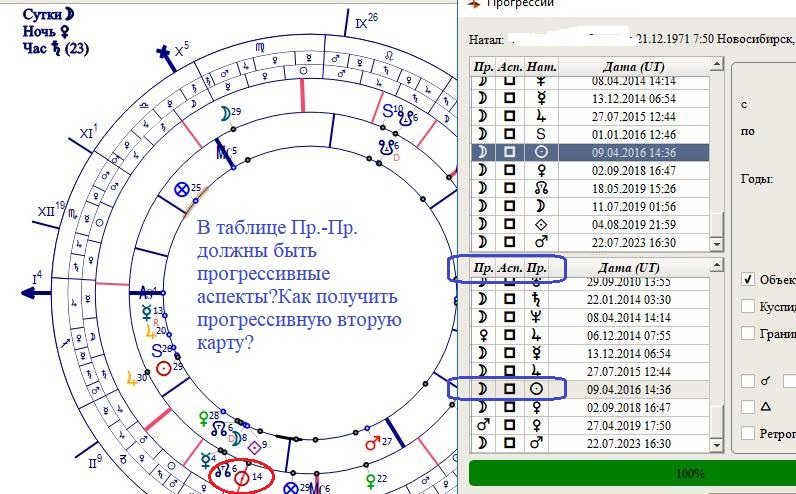Click the red Sun glyph marked 29
The height and width of the screenshot is (494, 796).
coord(164,369)
